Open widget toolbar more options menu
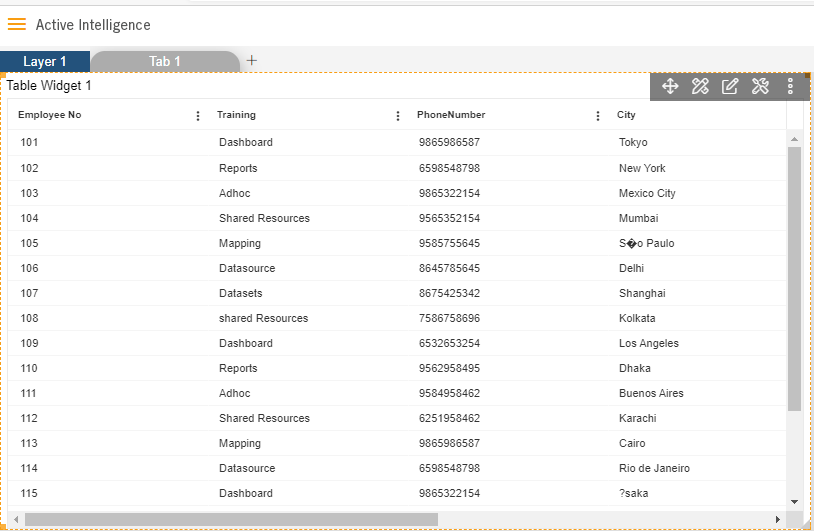 [790, 86]
